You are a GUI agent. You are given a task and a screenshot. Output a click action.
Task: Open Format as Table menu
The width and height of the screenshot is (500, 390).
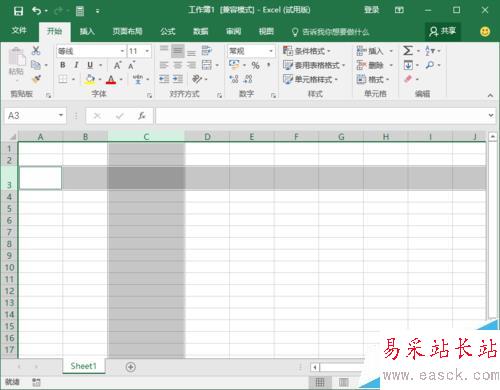[x=314, y=65]
